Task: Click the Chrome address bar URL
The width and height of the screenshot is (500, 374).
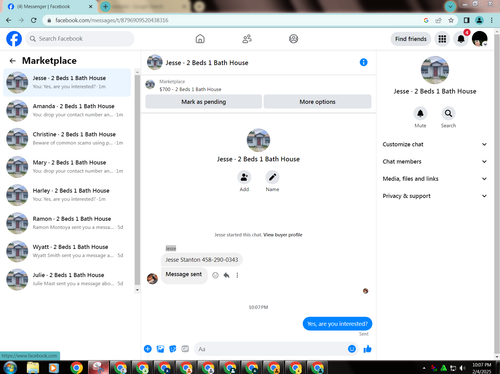Action: tap(112, 20)
